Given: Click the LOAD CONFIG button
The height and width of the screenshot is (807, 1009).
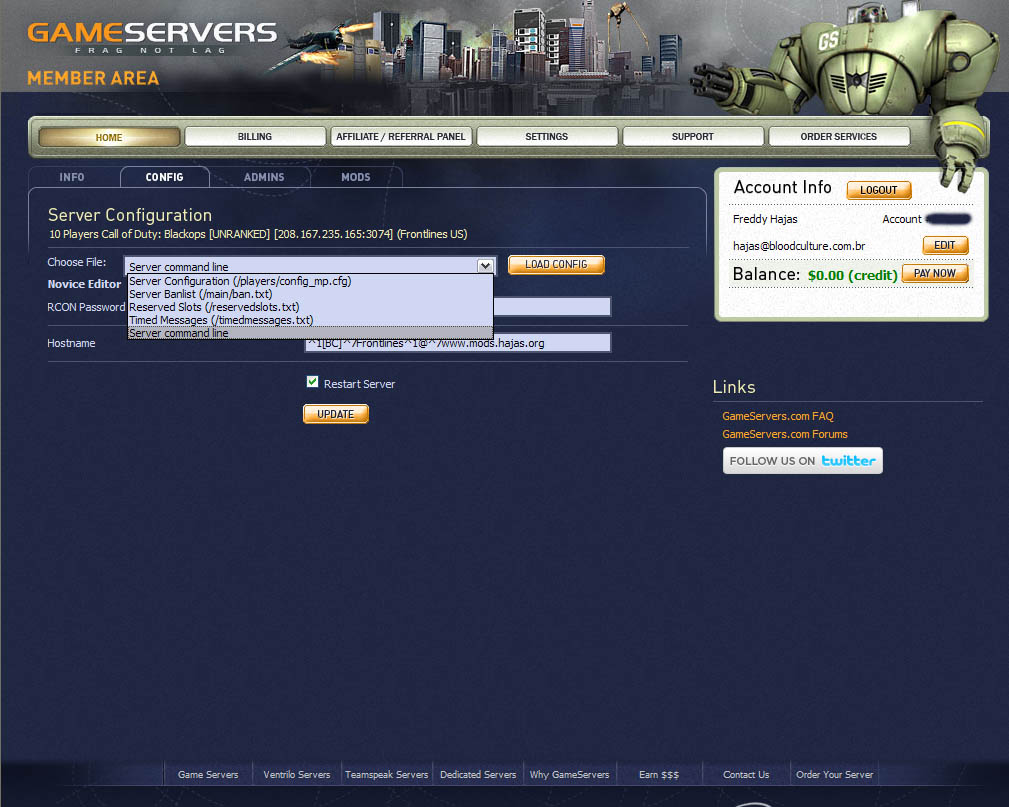Looking at the screenshot, I should pos(556,264).
